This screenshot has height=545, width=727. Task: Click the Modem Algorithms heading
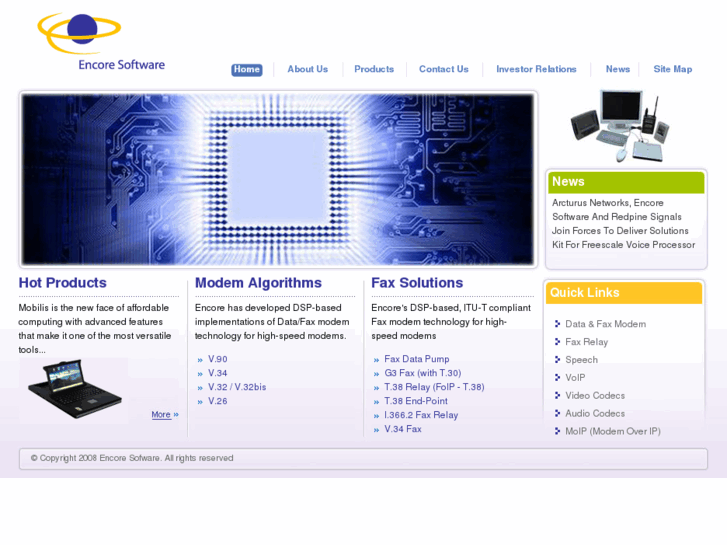(x=258, y=282)
